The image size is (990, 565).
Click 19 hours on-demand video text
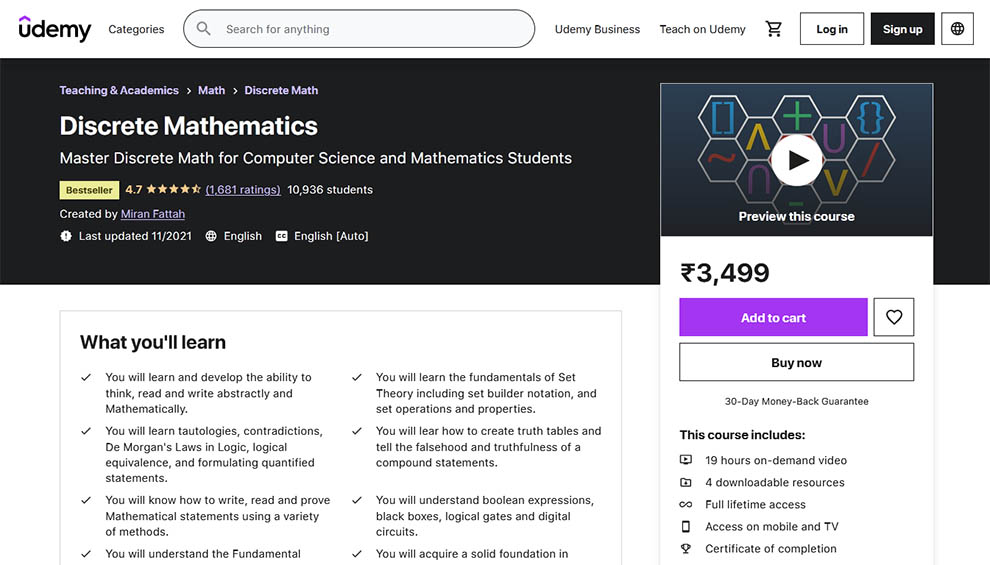[776, 460]
